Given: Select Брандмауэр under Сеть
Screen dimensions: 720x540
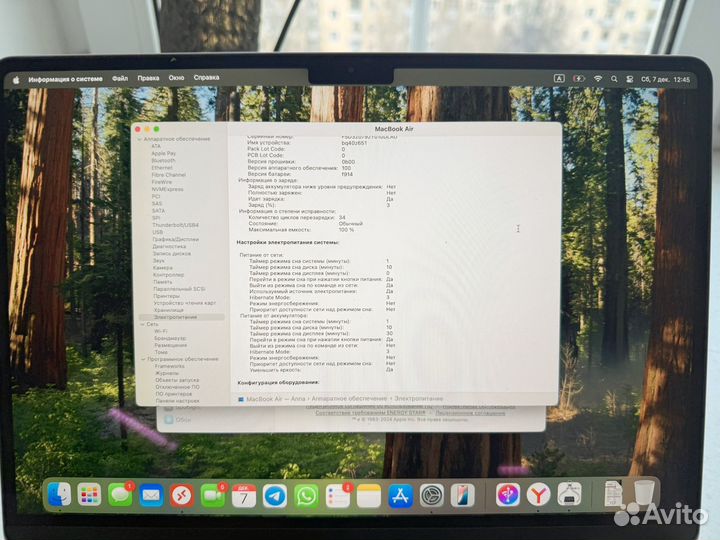Looking at the screenshot, I should tap(170, 338).
